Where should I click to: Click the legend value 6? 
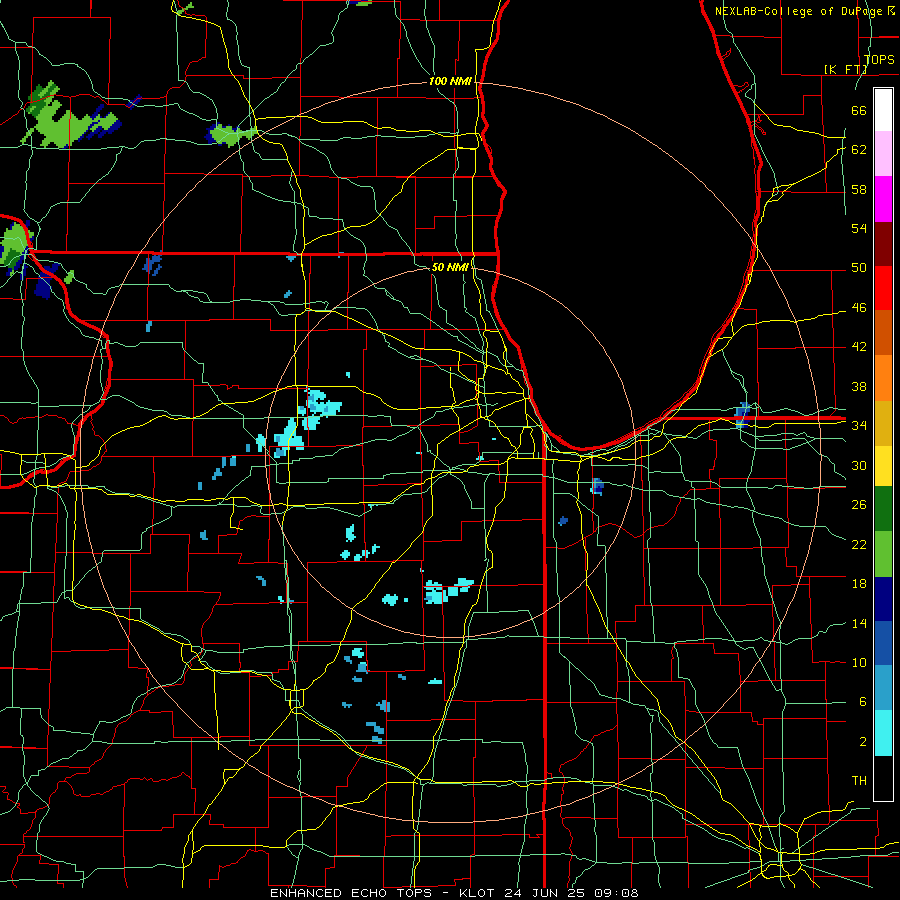862,702
